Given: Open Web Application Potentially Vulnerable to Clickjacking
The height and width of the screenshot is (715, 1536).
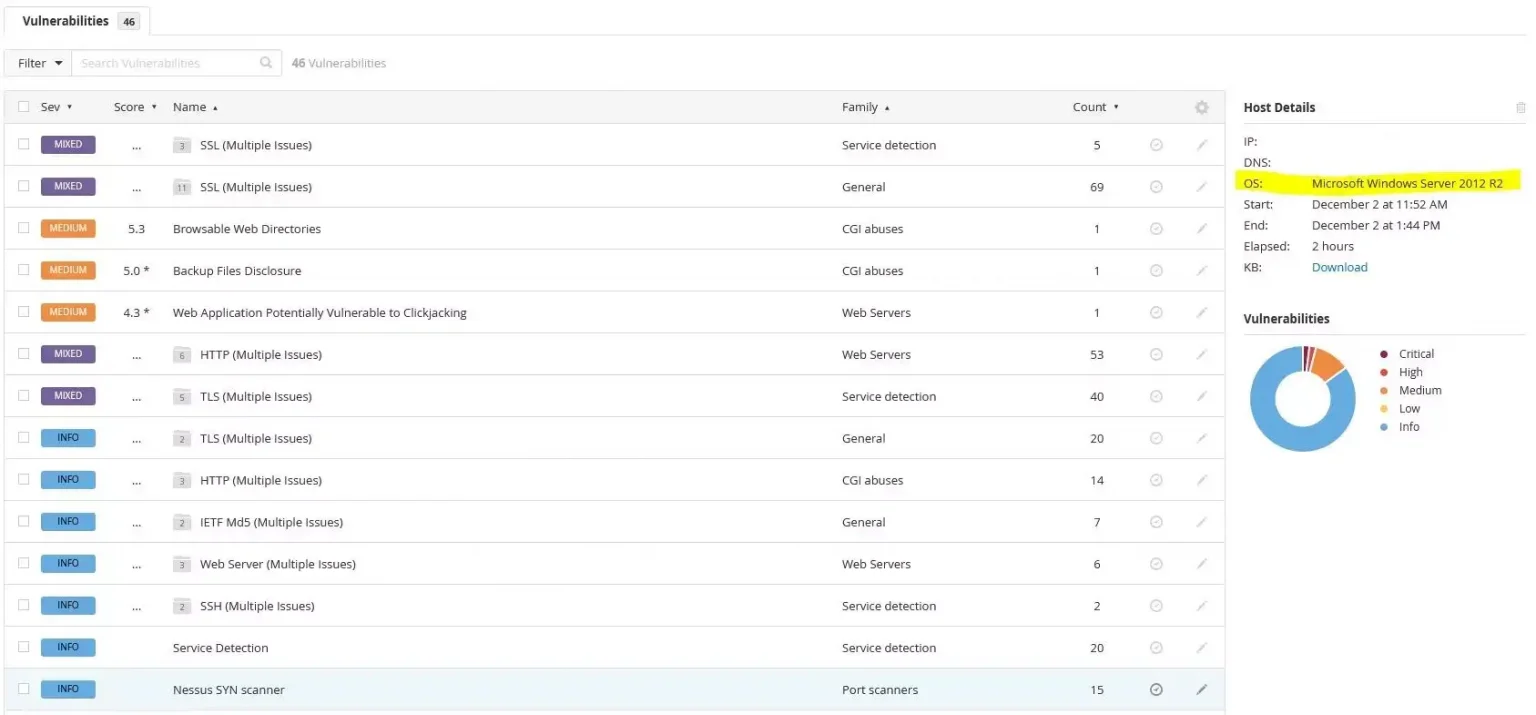Looking at the screenshot, I should pyautogui.click(x=319, y=313).
